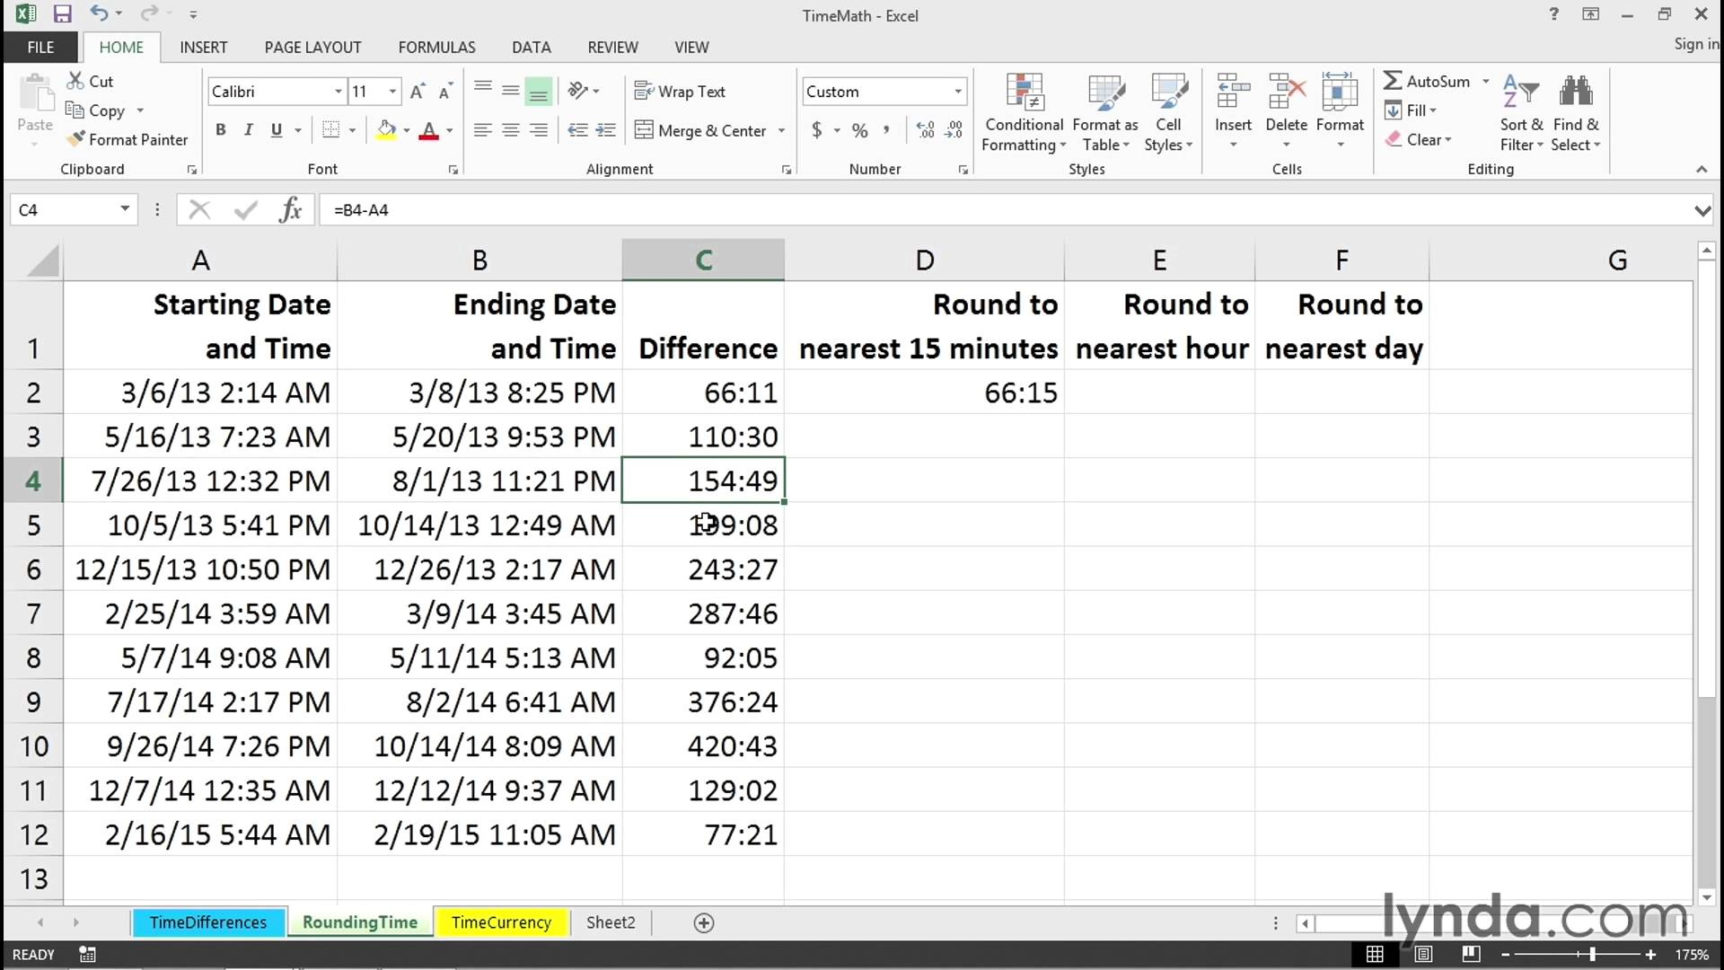This screenshot has height=970, width=1724.
Task: Open the TimeCurrency sheet tab
Action: [501, 922]
